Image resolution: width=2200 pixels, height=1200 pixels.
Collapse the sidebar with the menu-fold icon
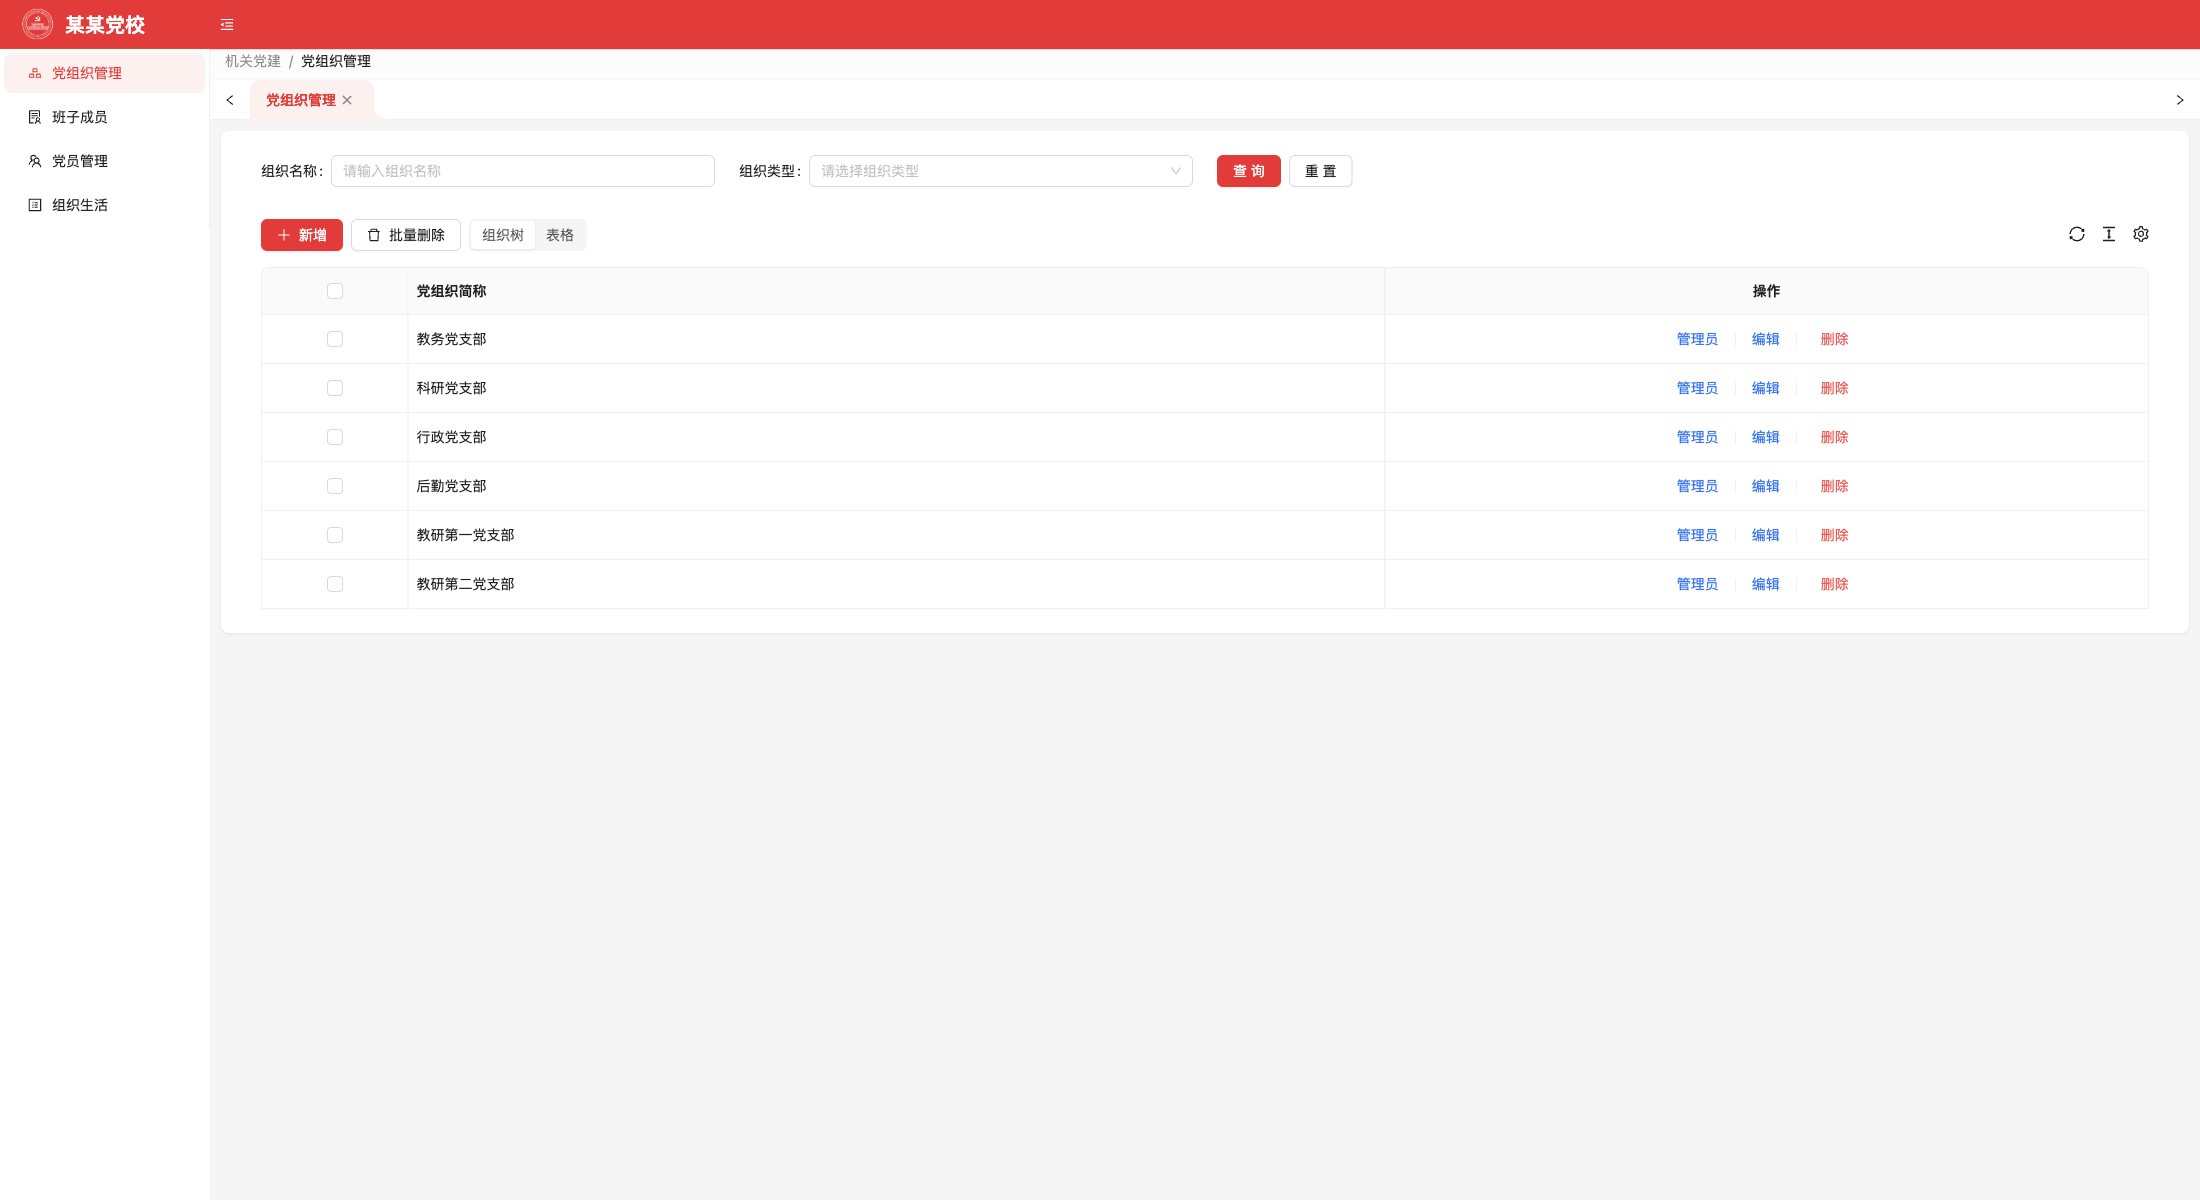pyautogui.click(x=227, y=25)
